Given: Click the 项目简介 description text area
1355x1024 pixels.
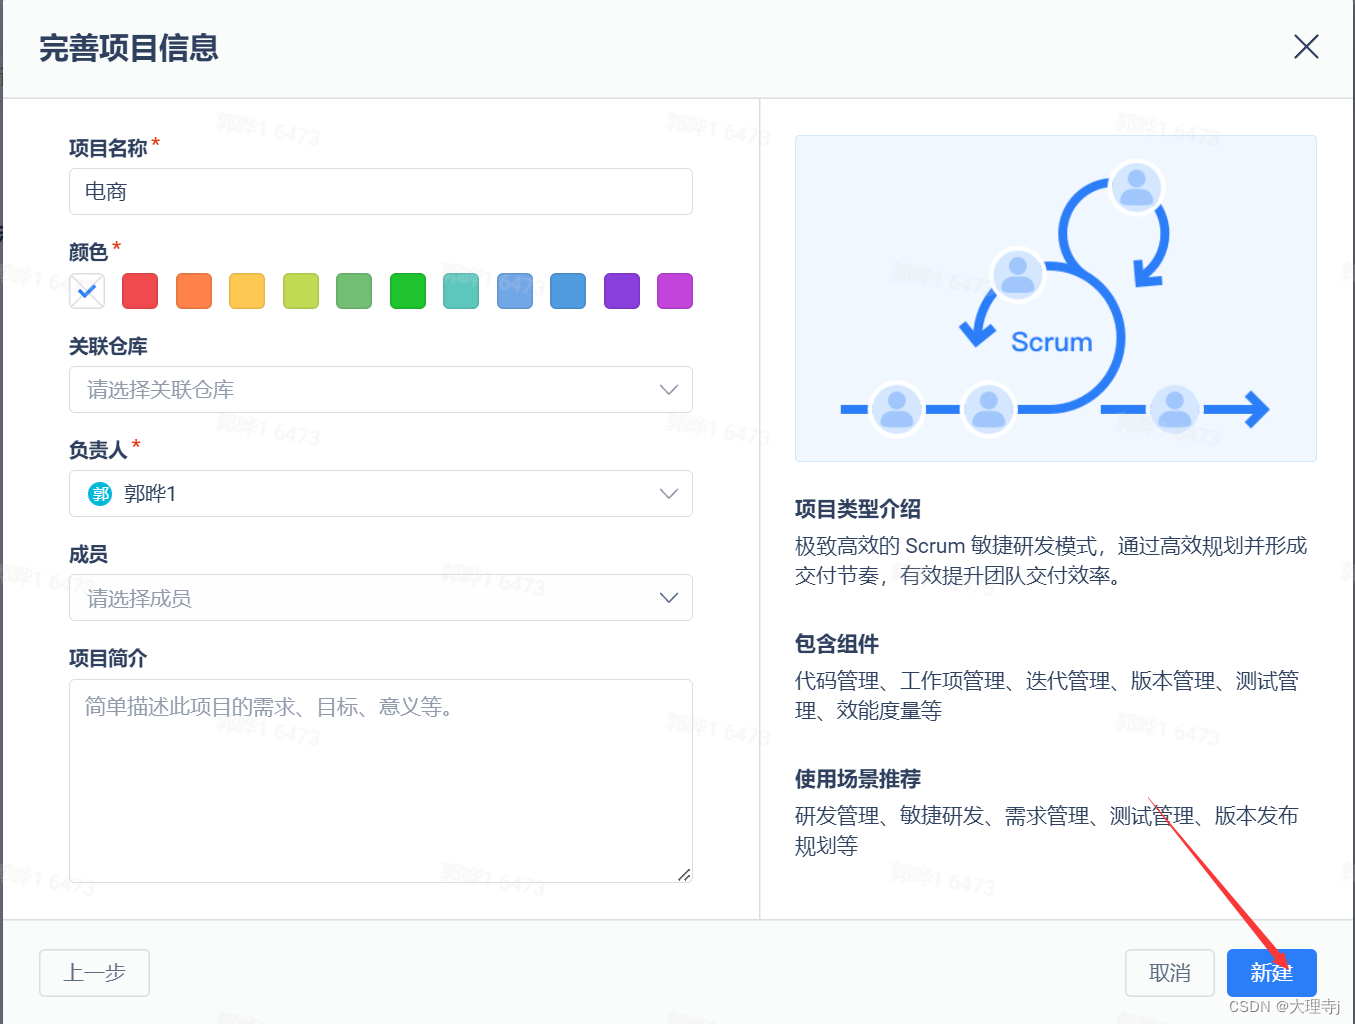Looking at the screenshot, I should tap(381, 781).
